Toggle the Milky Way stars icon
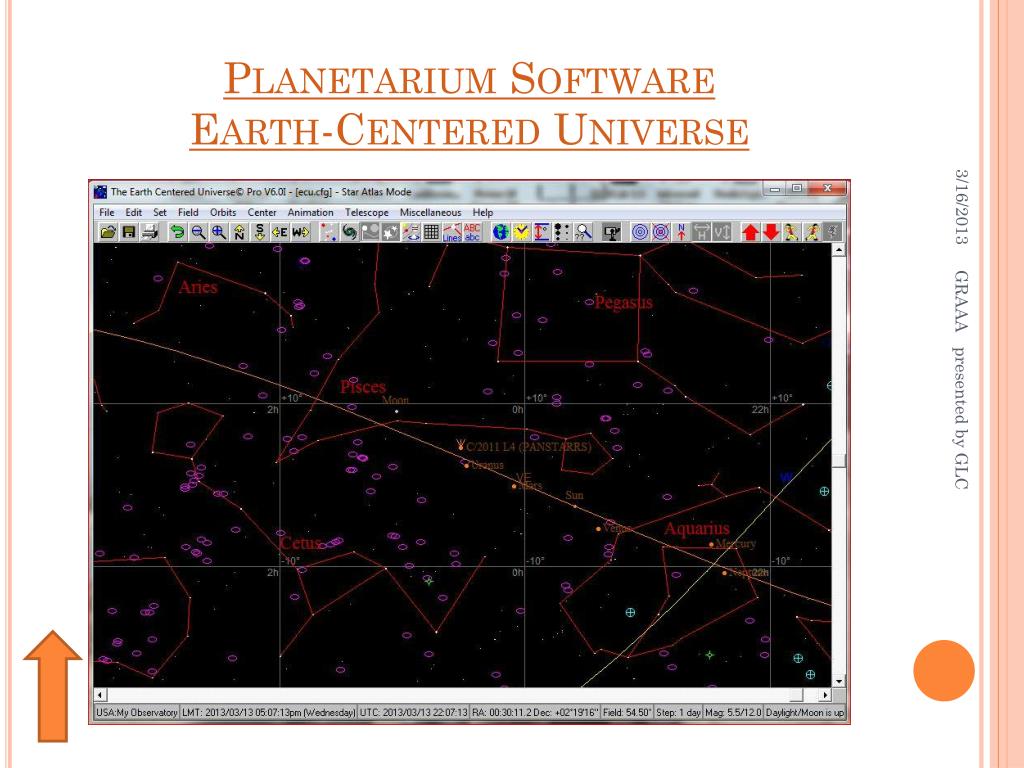Image resolution: width=1024 pixels, height=768 pixels. [x=391, y=232]
